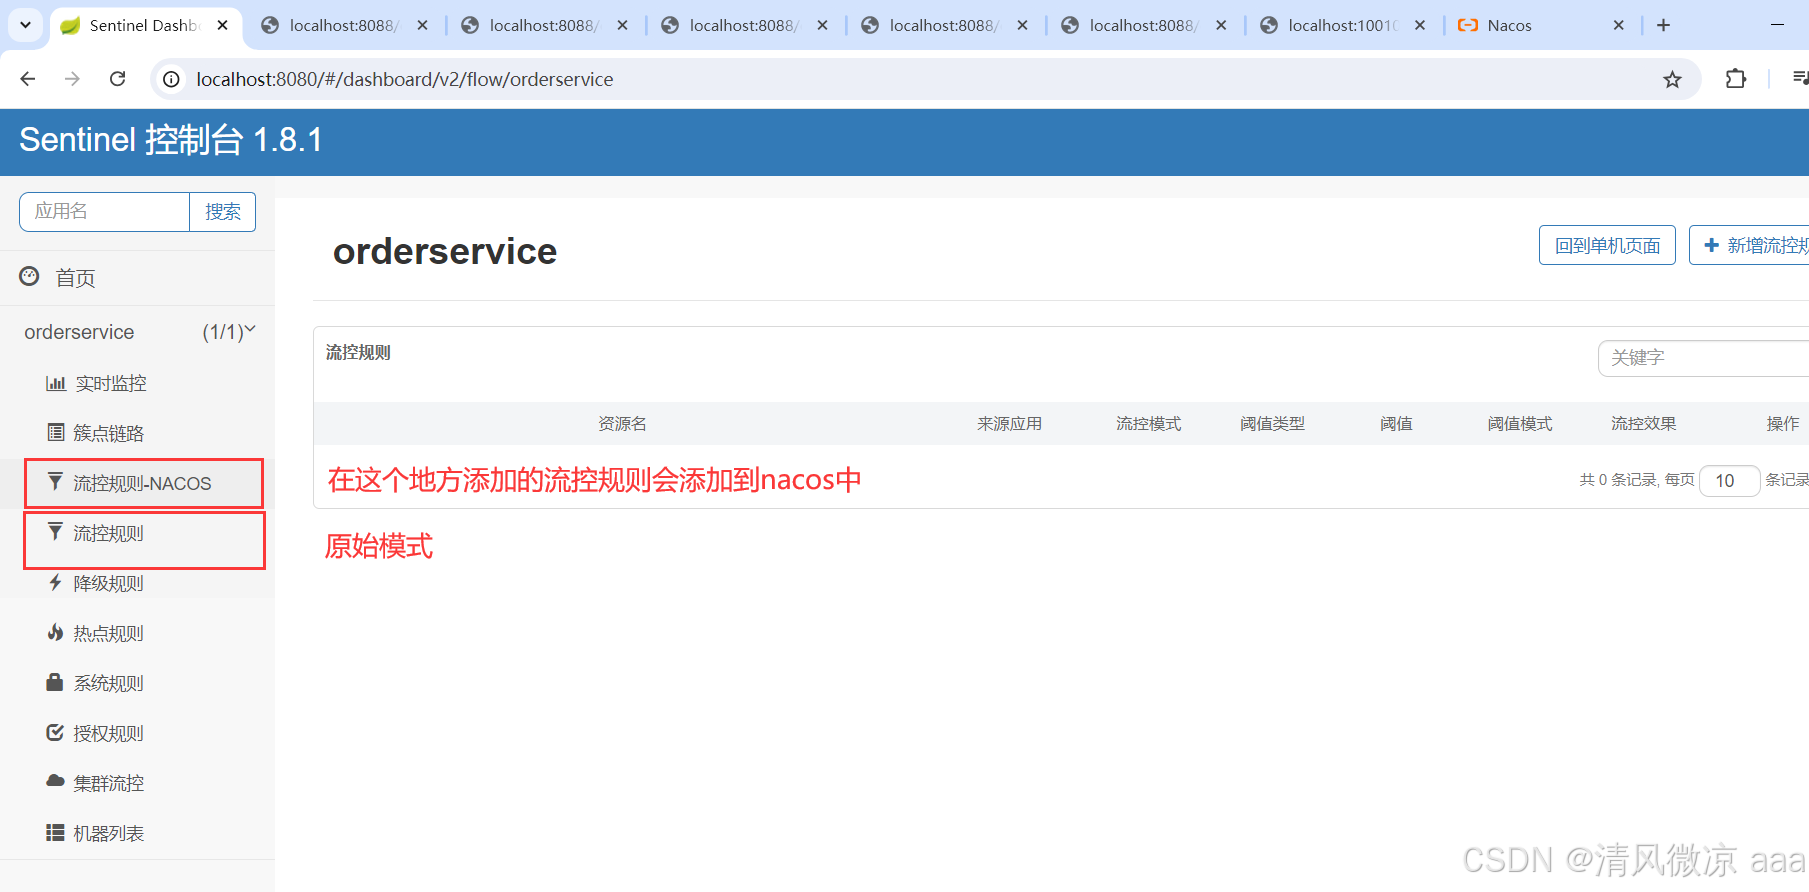The image size is (1809, 892).
Task: Switch to the localhost:1001 browser tab
Action: pyautogui.click(x=1342, y=25)
